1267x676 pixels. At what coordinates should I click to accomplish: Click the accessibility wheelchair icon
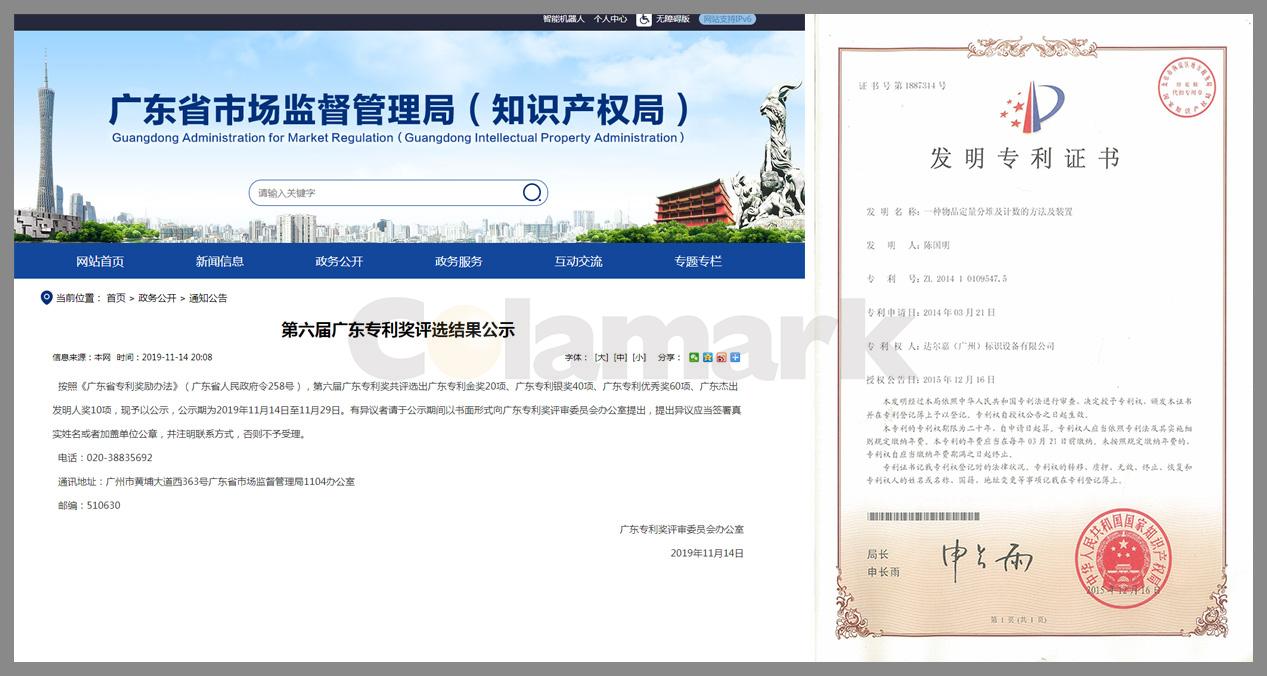point(644,19)
